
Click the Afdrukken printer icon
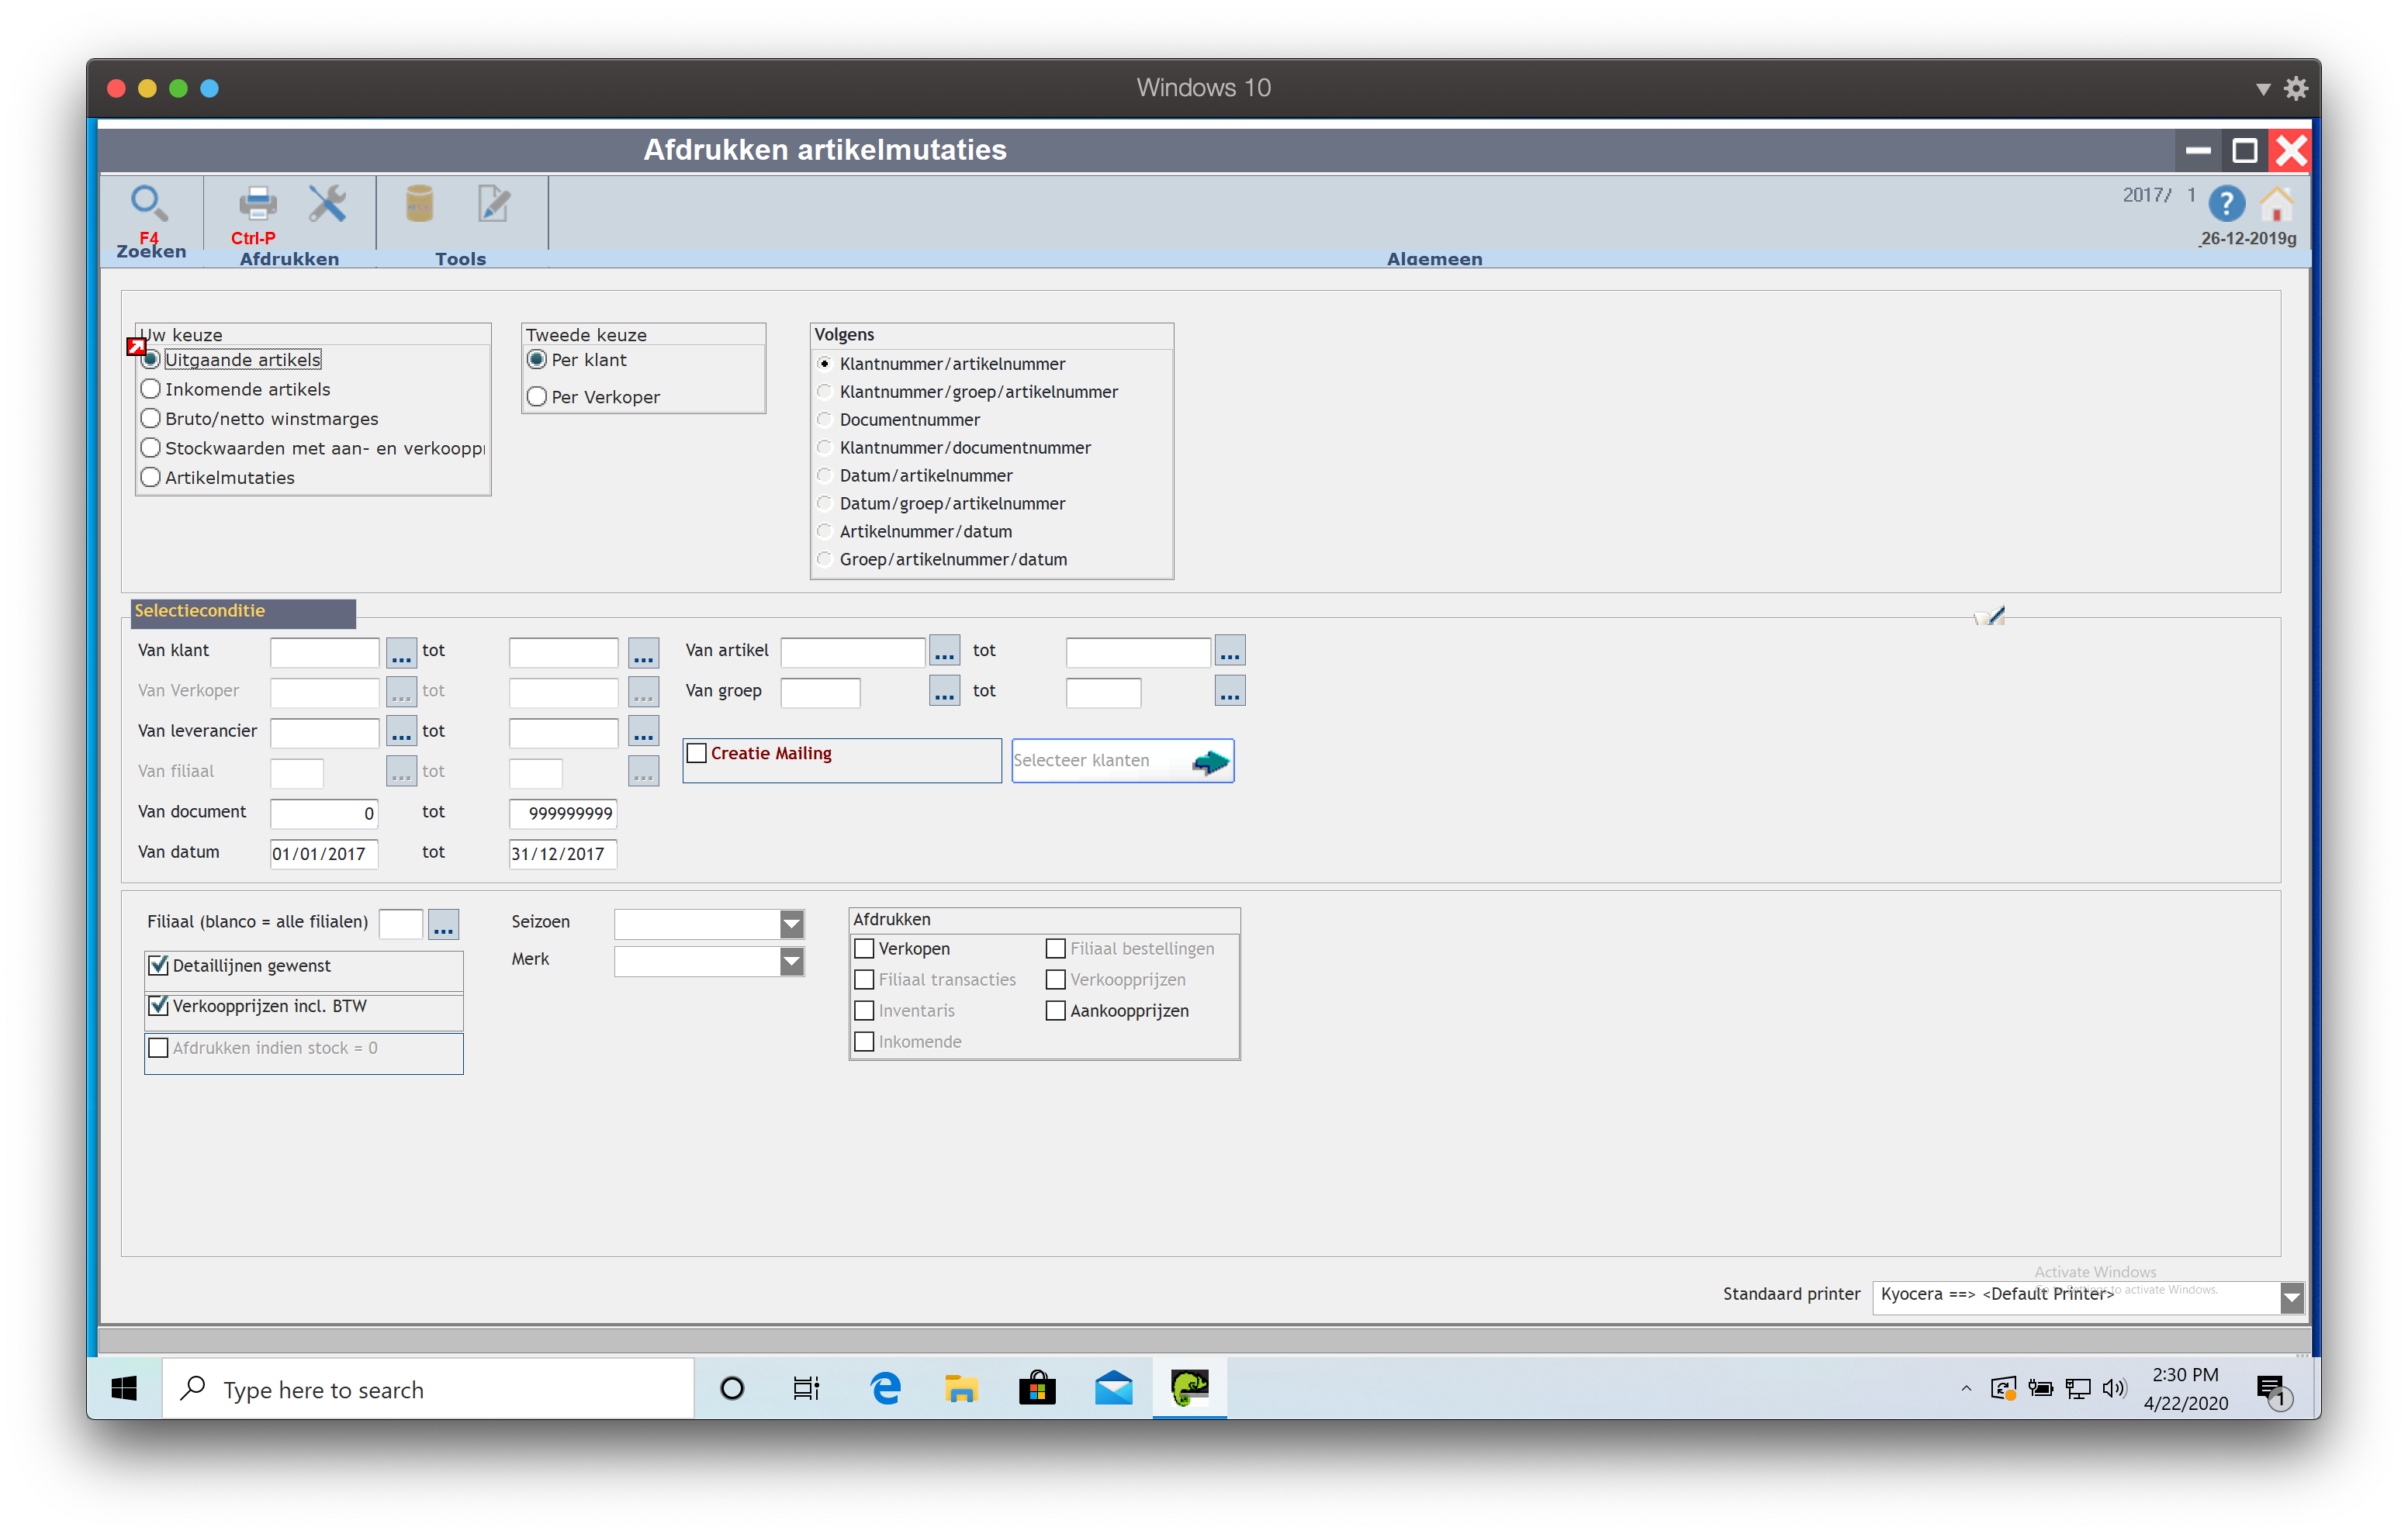pyautogui.click(x=257, y=204)
